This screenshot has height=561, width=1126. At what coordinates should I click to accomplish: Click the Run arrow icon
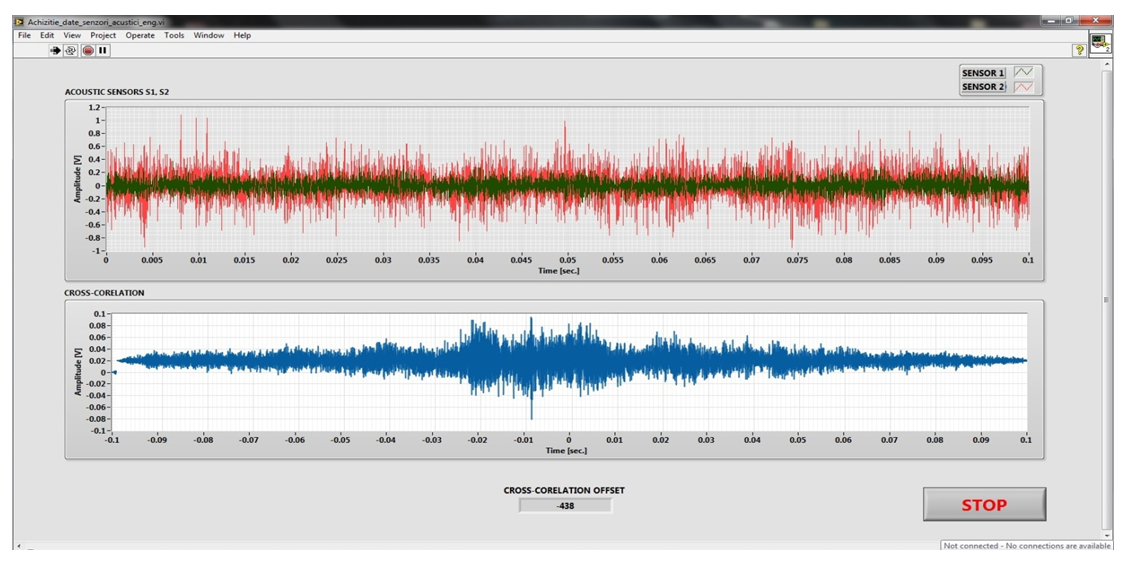[56, 50]
